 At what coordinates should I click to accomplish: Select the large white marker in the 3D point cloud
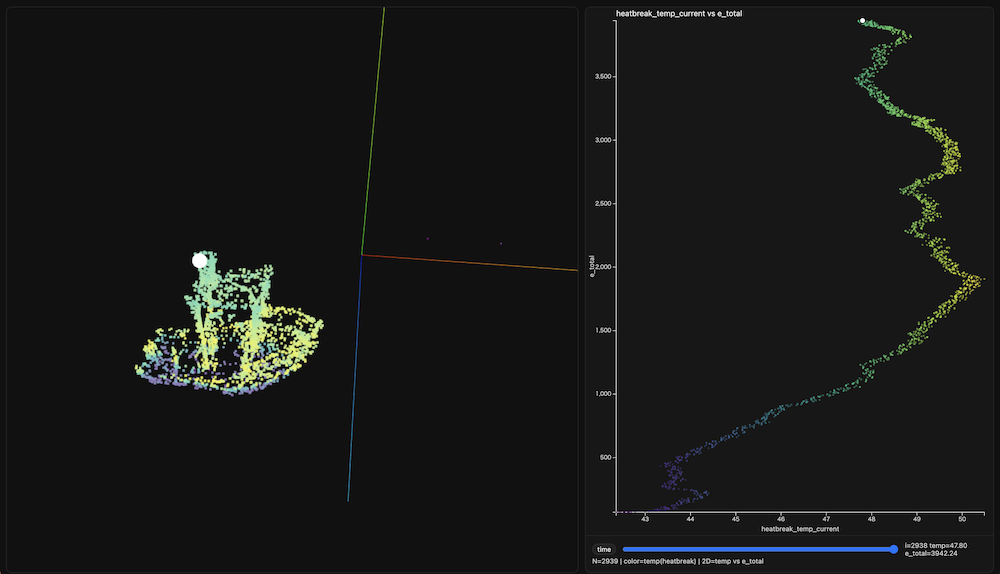pyautogui.click(x=199, y=260)
